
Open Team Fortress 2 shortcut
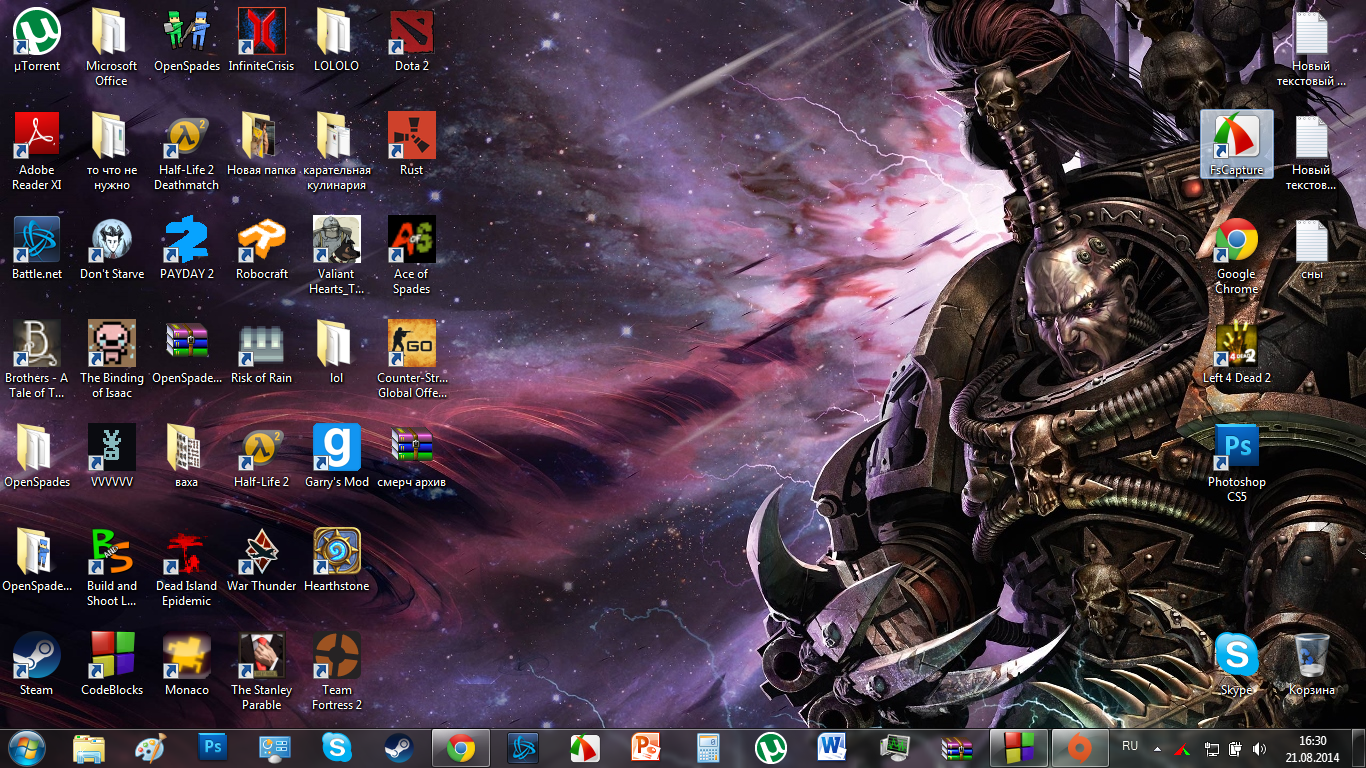coord(337,657)
